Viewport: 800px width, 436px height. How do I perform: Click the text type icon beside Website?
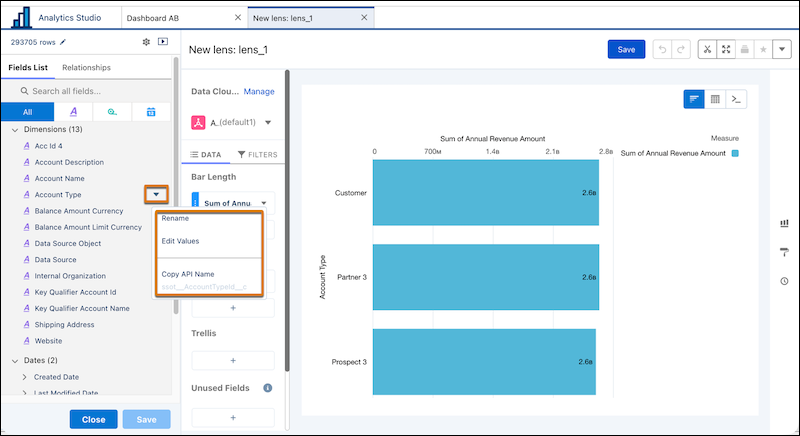[x=27, y=341]
